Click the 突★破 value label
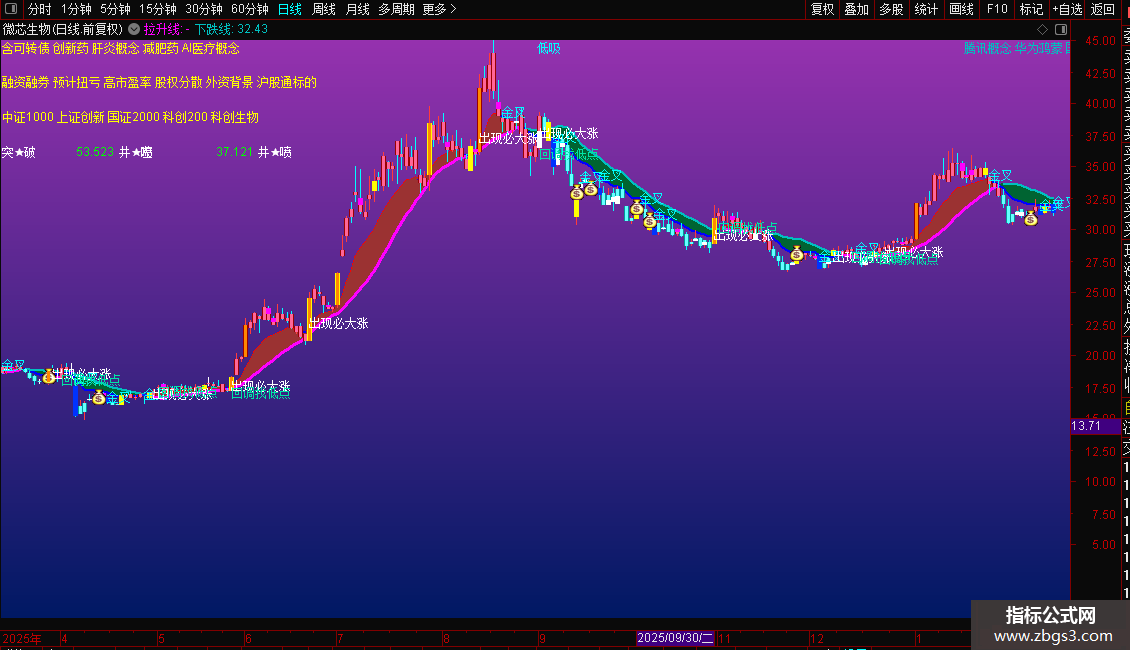The height and width of the screenshot is (650, 1130). click(x=19, y=152)
